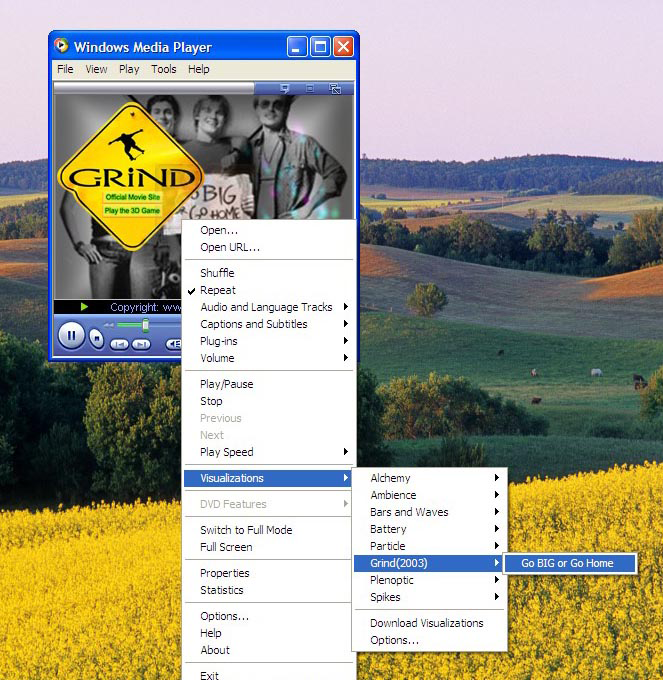Open Options... in Visualizations submenu
Viewport: 663px width, 680px height.
pyautogui.click(x=429, y=640)
